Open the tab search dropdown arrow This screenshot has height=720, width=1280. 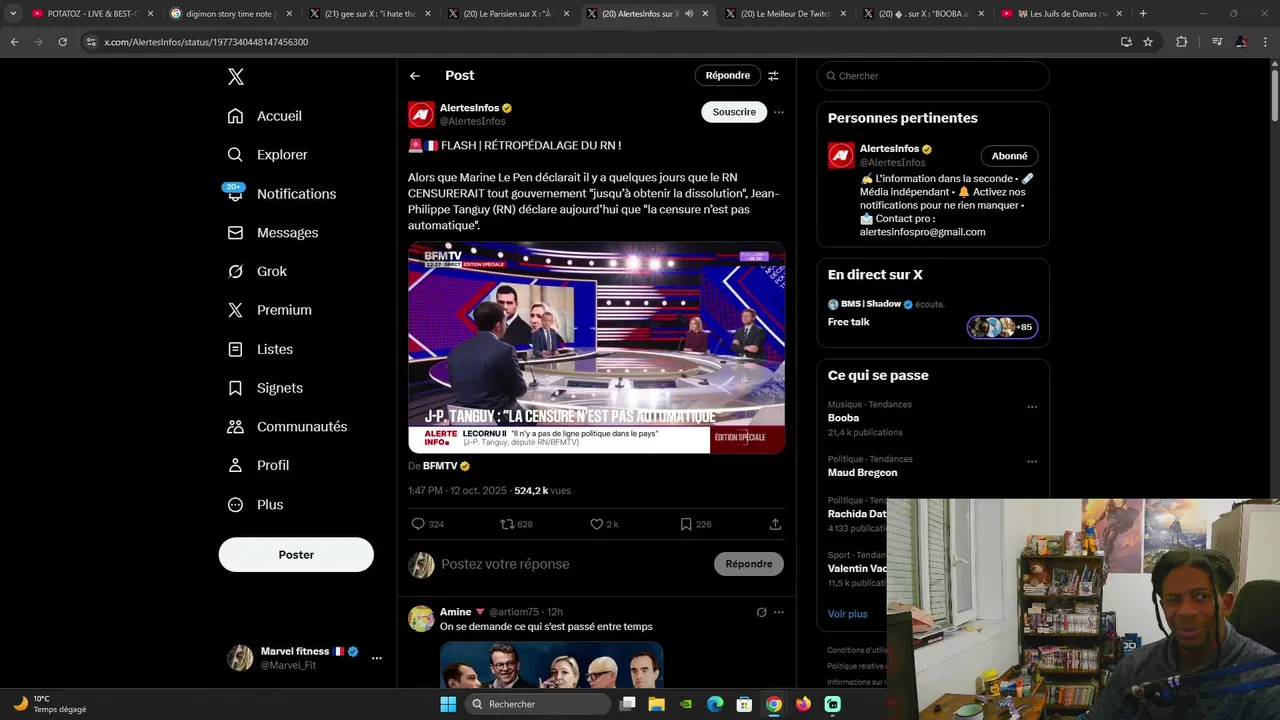click(x=13, y=14)
